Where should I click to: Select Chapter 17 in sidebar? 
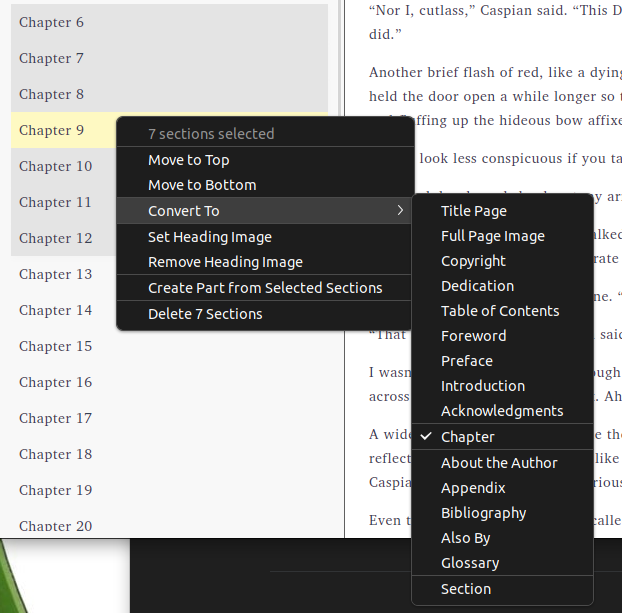pos(169,418)
